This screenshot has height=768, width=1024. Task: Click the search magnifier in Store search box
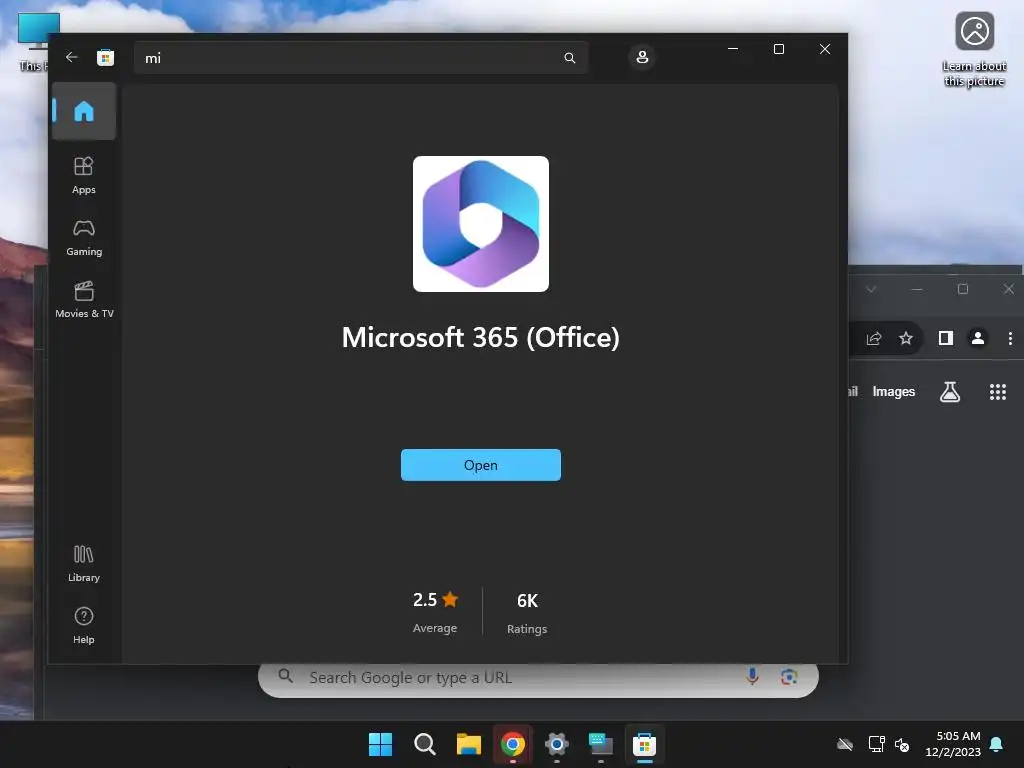(569, 58)
